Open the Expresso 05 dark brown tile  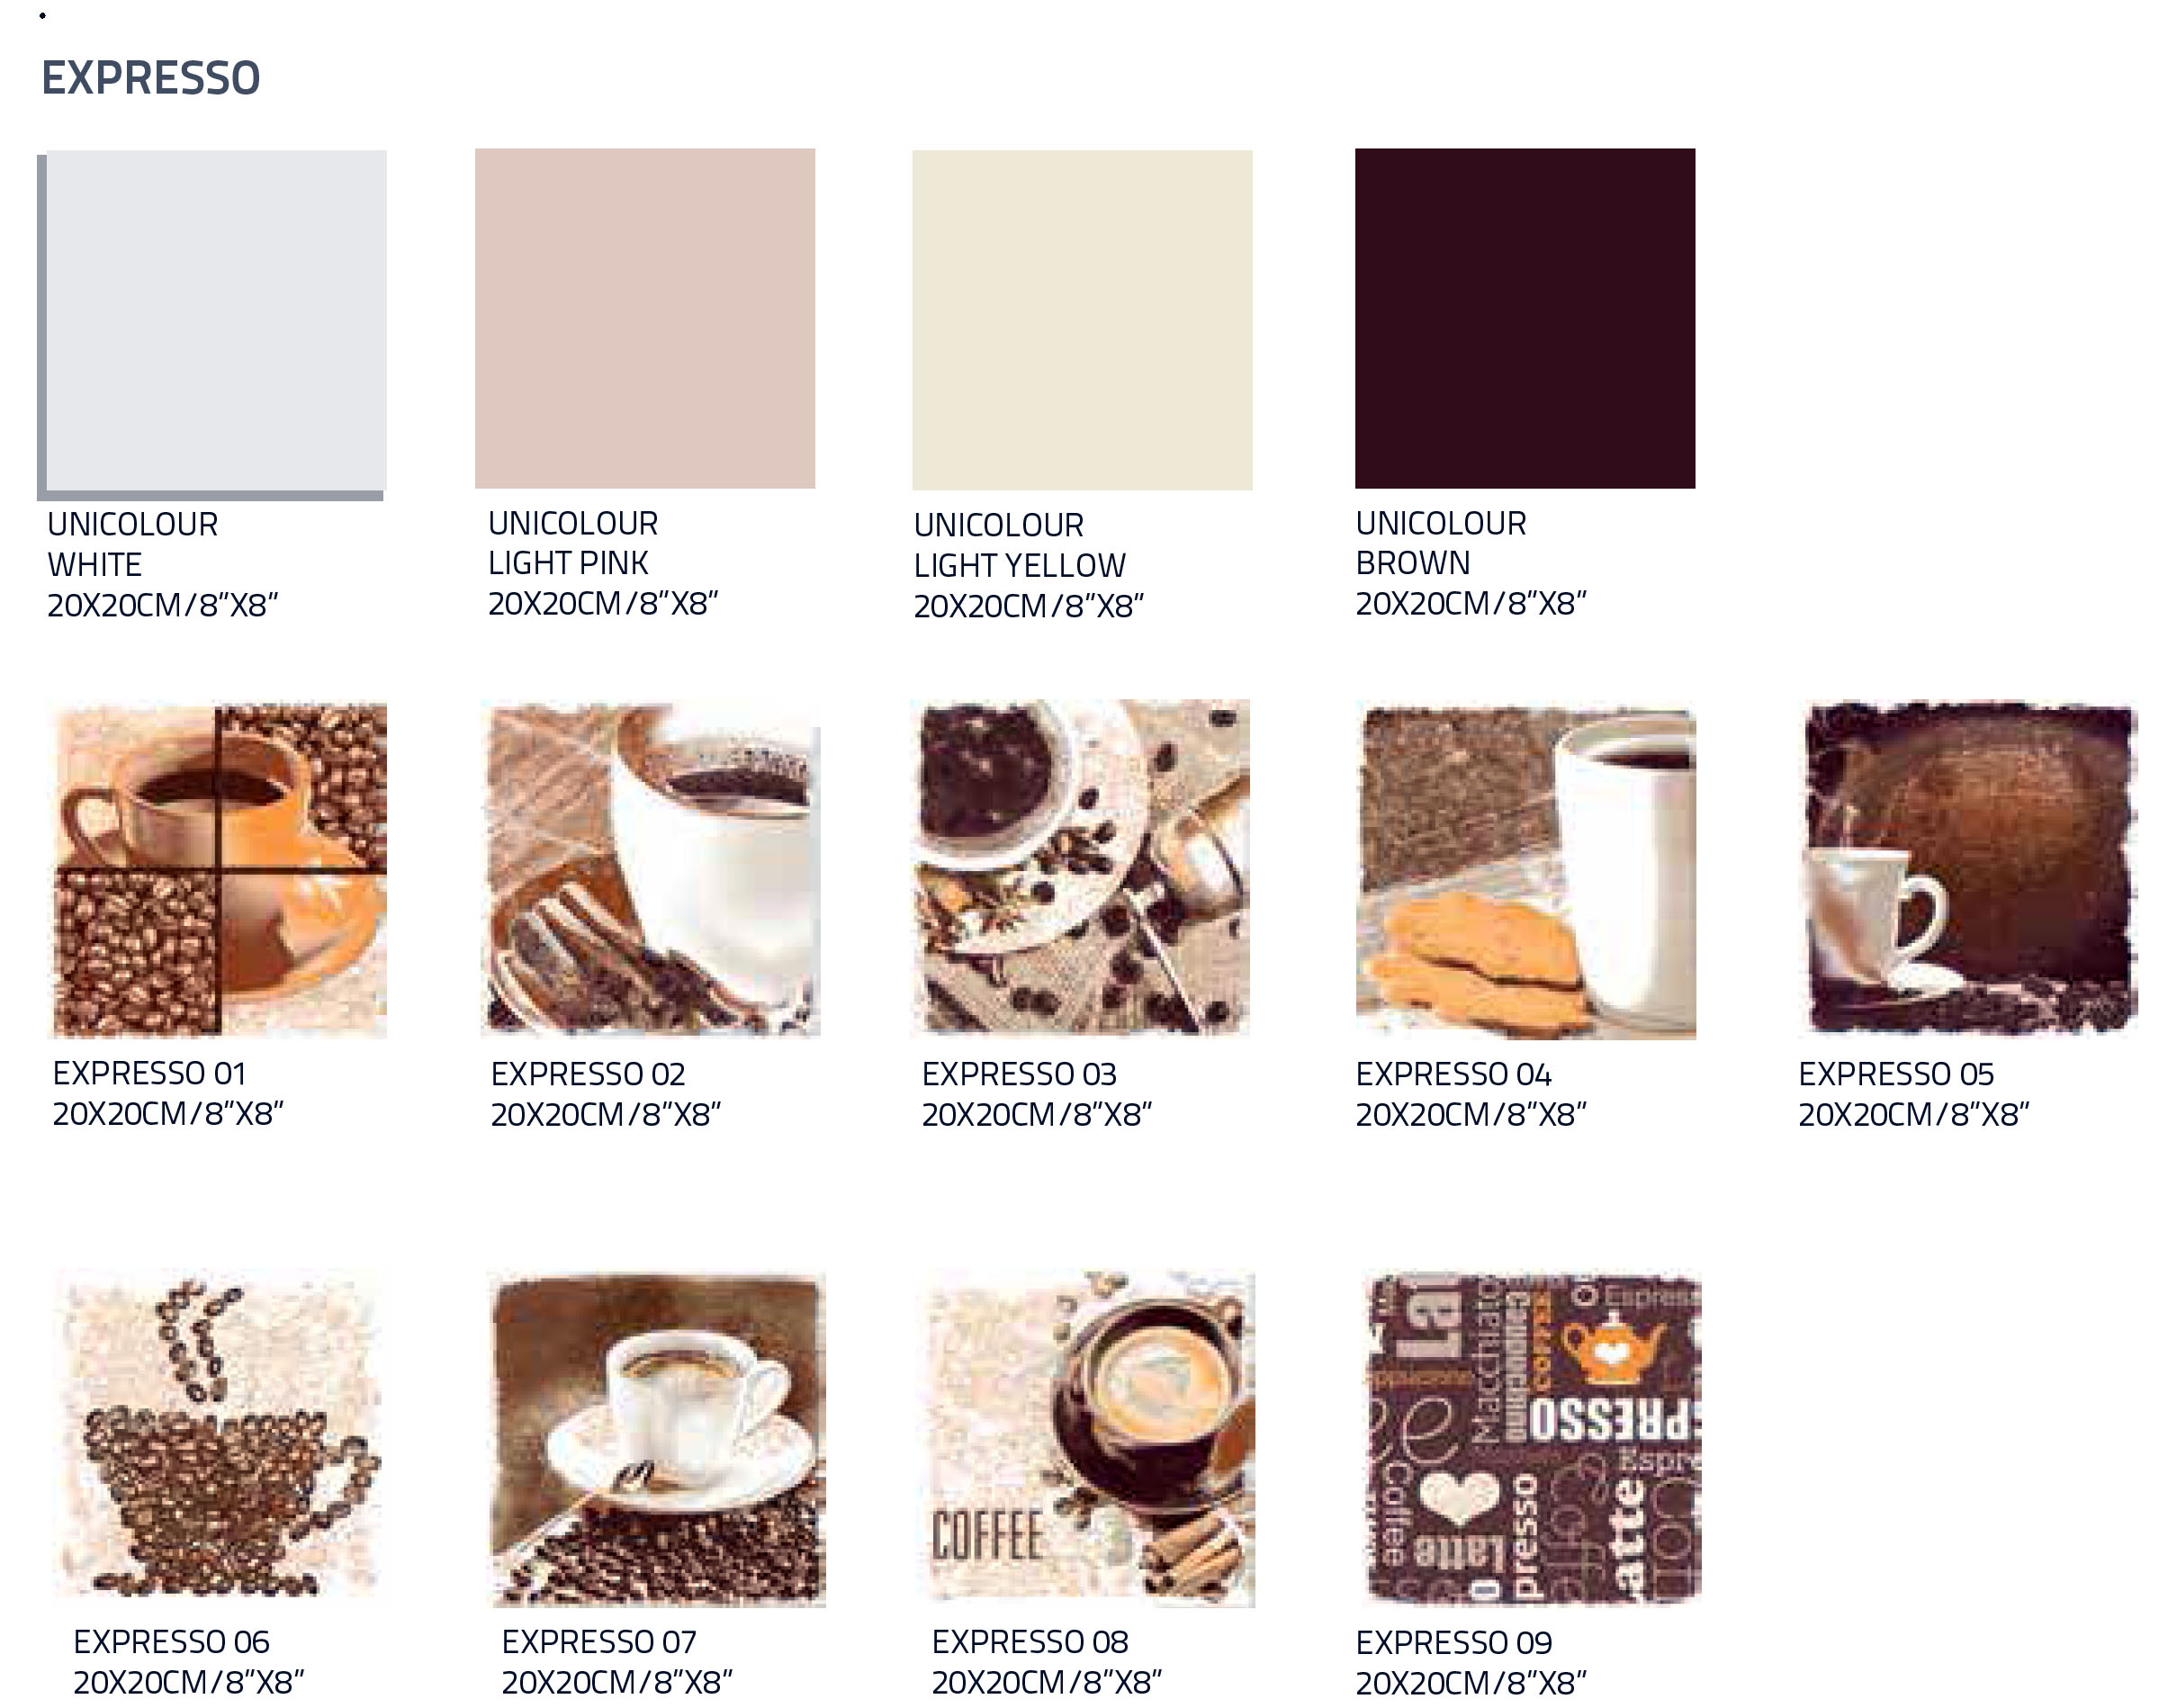1970,868
